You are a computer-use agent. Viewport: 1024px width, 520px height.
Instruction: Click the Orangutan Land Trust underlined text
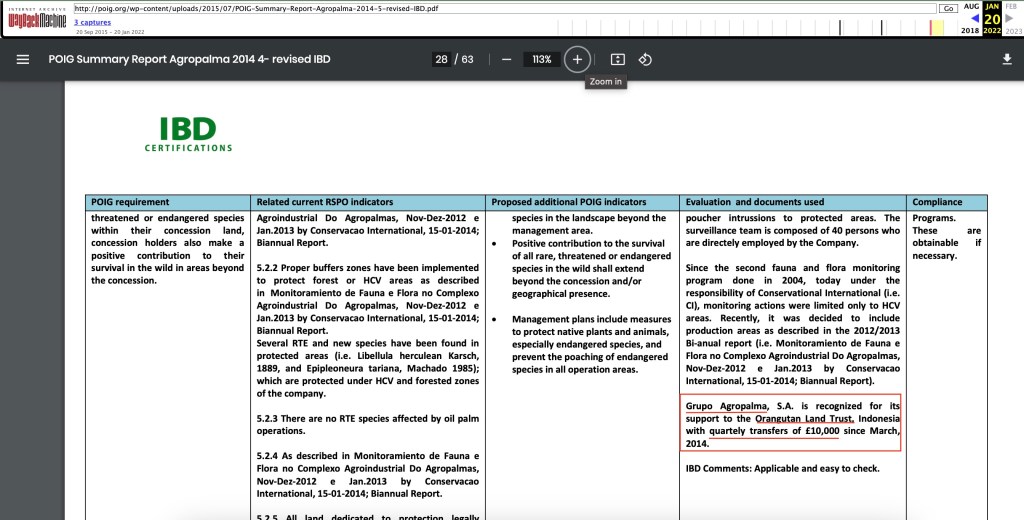pos(804,418)
